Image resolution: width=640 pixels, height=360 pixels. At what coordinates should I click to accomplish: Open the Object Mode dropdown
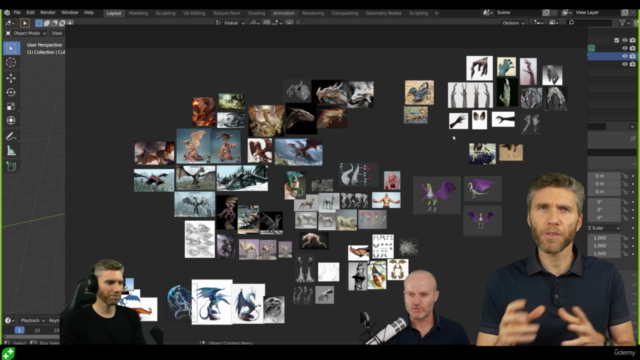pyautogui.click(x=26, y=33)
